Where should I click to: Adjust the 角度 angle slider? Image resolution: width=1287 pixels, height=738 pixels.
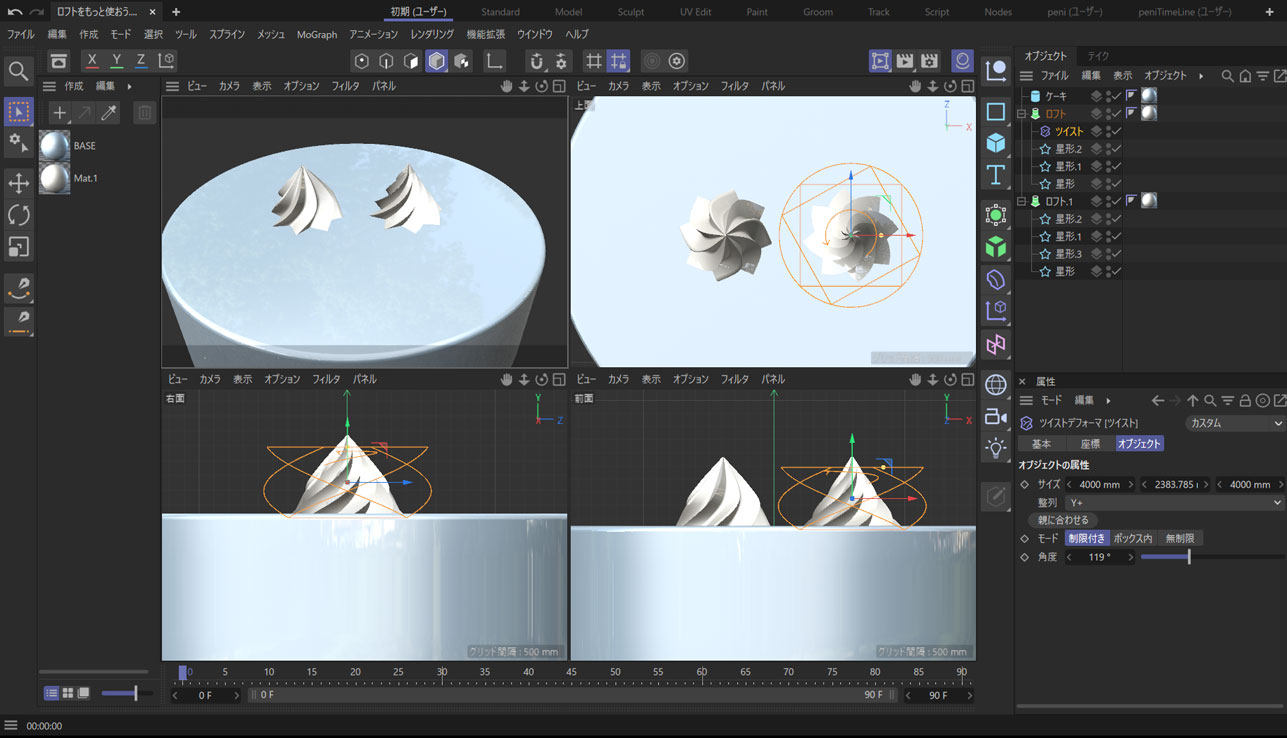pos(1188,557)
